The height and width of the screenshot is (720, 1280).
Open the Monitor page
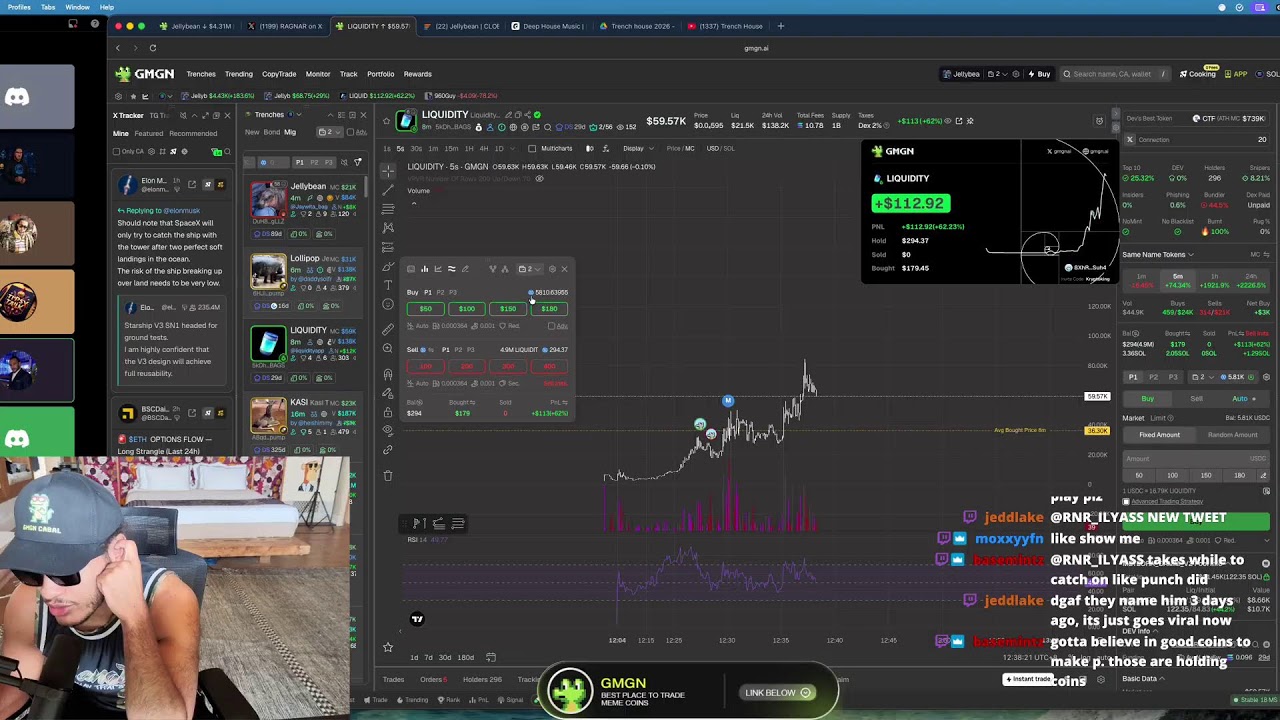318,74
